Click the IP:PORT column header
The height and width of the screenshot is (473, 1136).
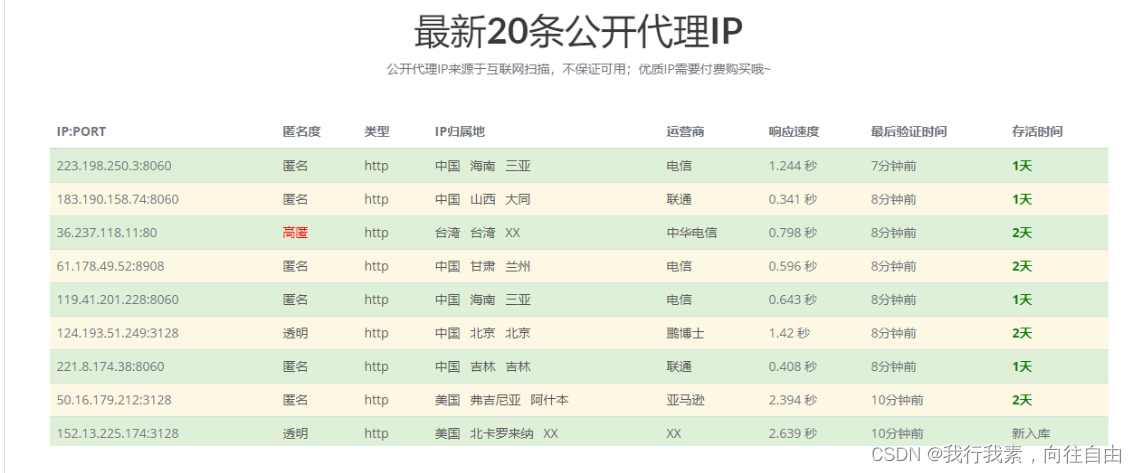(81, 132)
